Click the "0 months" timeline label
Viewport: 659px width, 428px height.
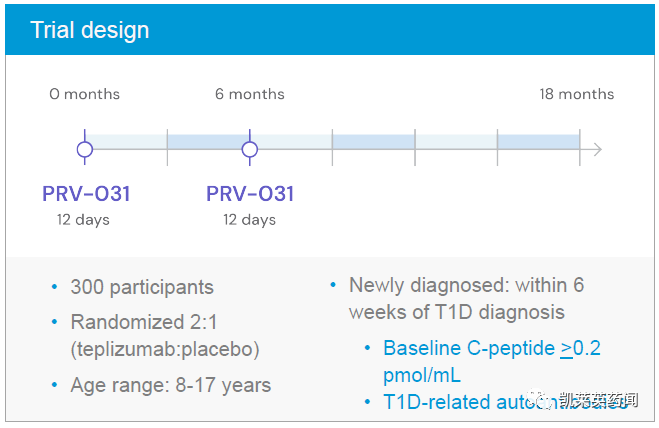pyautogui.click(x=85, y=94)
